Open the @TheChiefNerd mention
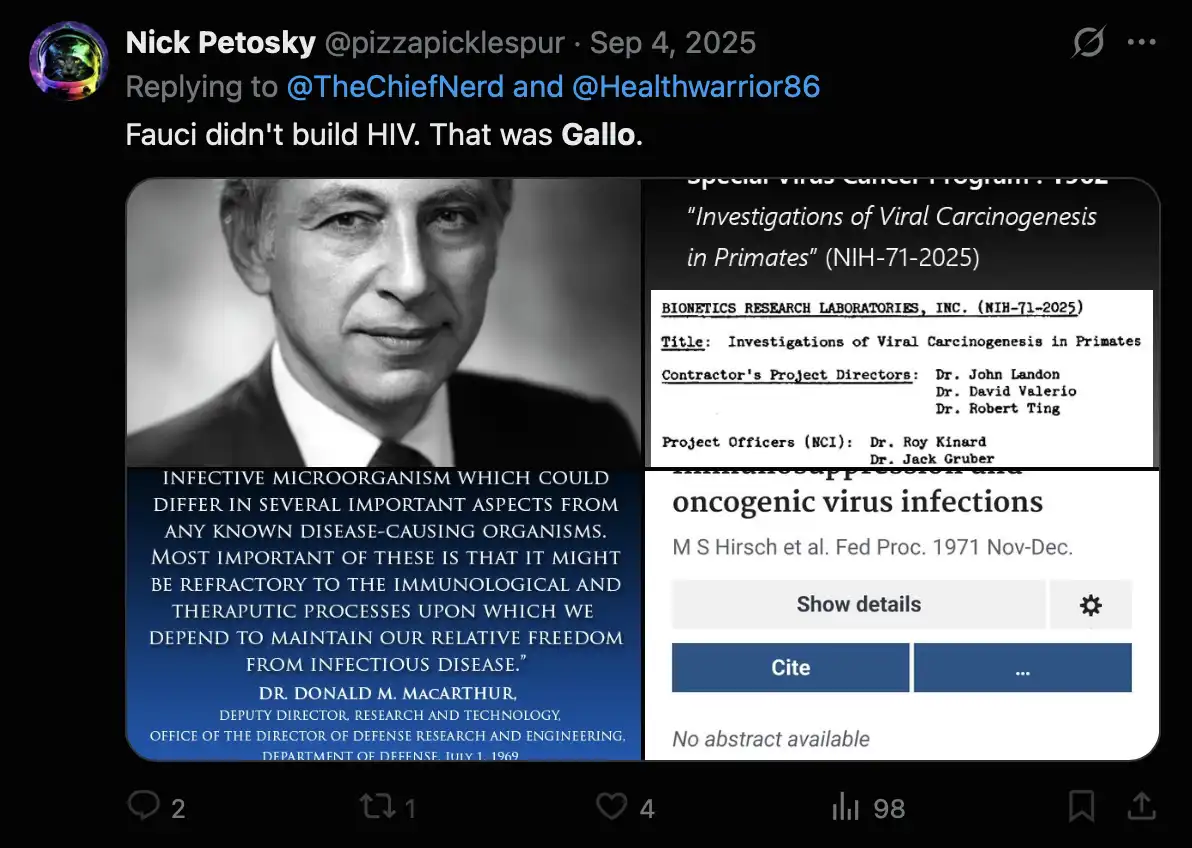Screen dimensions: 1192x848 pyautogui.click(x=395, y=87)
